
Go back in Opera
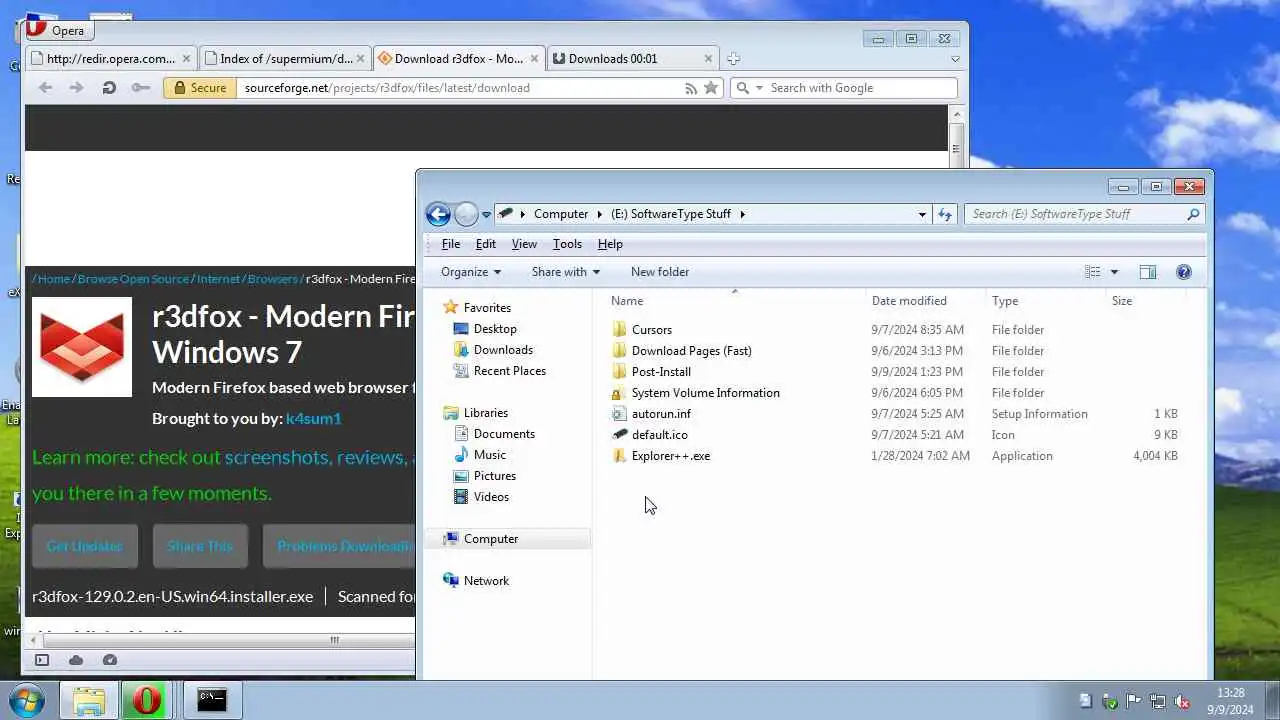click(x=45, y=88)
